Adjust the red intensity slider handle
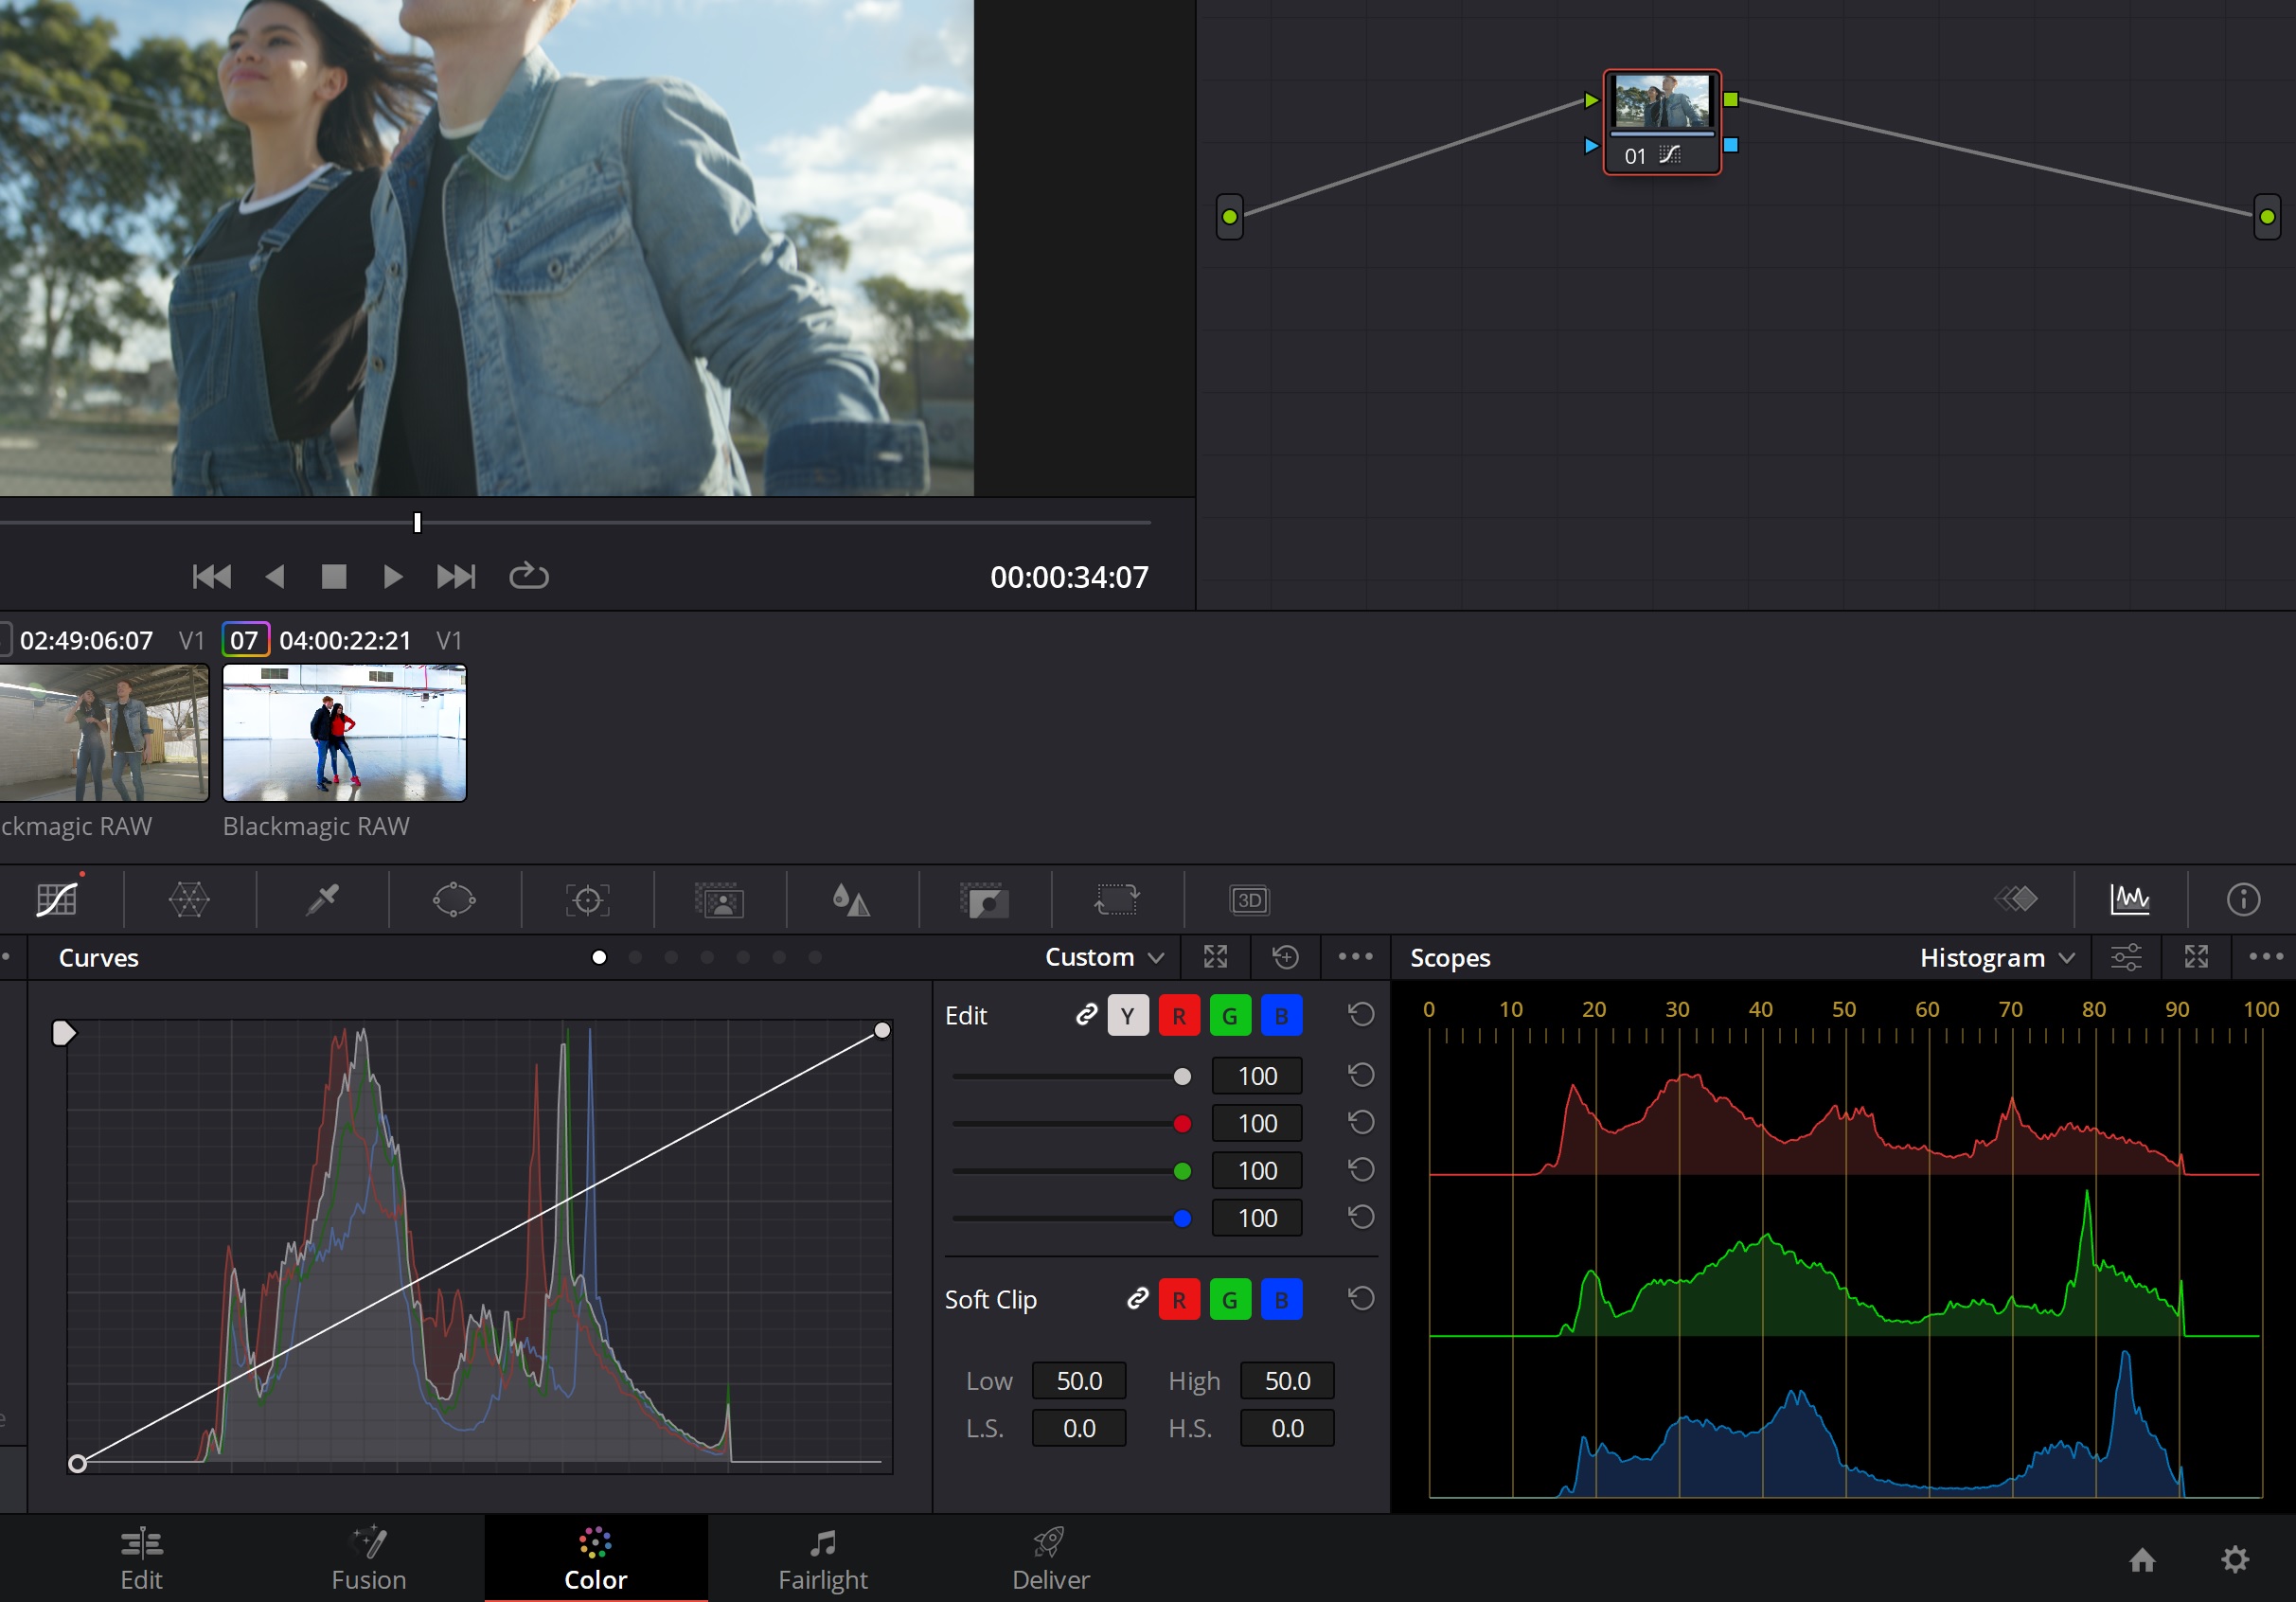Viewport: 2296px width, 1602px height. click(x=1182, y=1123)
